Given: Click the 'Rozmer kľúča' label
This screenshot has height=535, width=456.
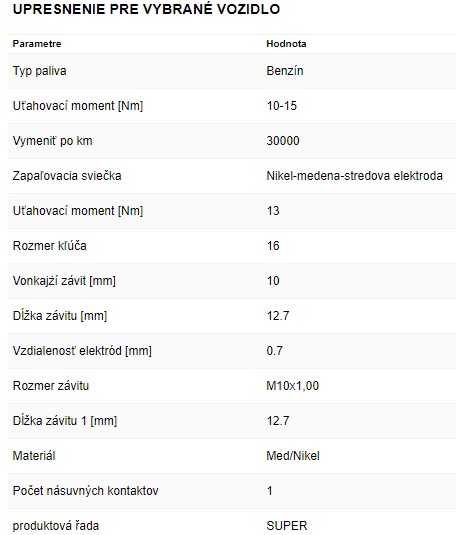Looking at the screenshot, I should [49, 246].
